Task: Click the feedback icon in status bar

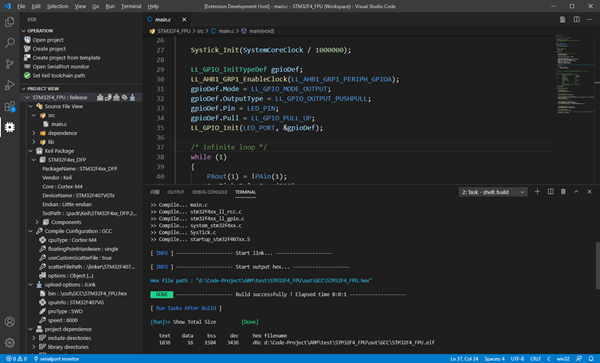Action: click(x=579, y=359)
